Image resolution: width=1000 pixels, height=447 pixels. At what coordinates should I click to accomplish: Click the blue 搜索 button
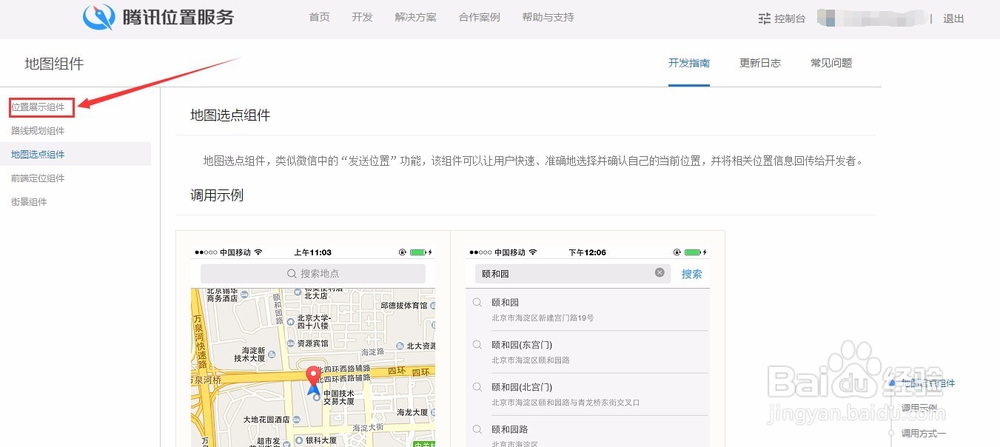pyautogui.click(x=692, y=274)
